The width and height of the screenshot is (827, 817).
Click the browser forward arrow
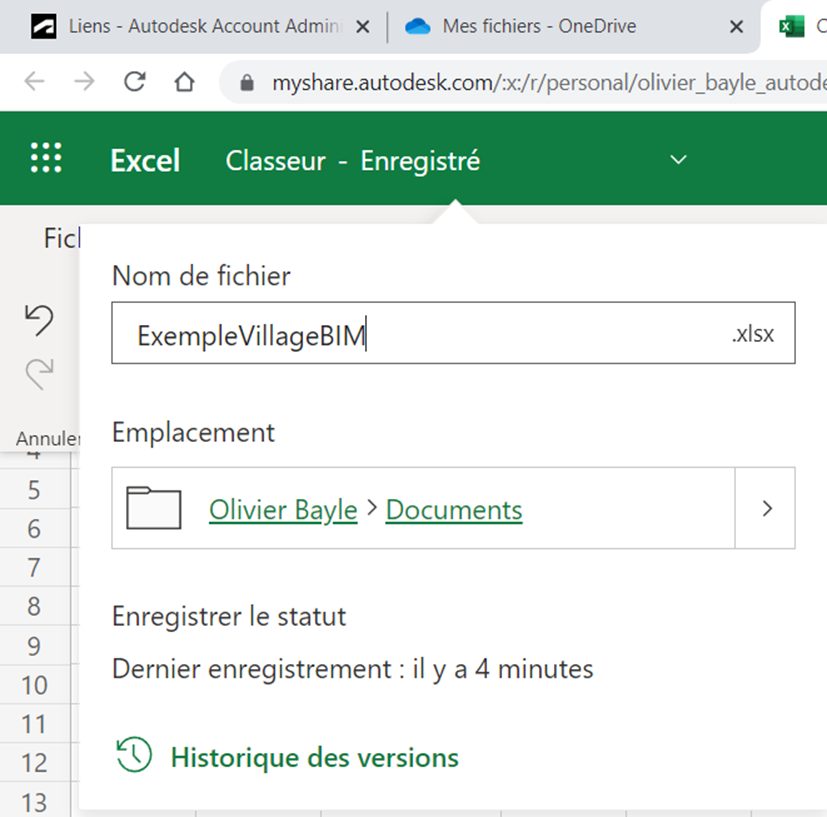tap(84, 82)
